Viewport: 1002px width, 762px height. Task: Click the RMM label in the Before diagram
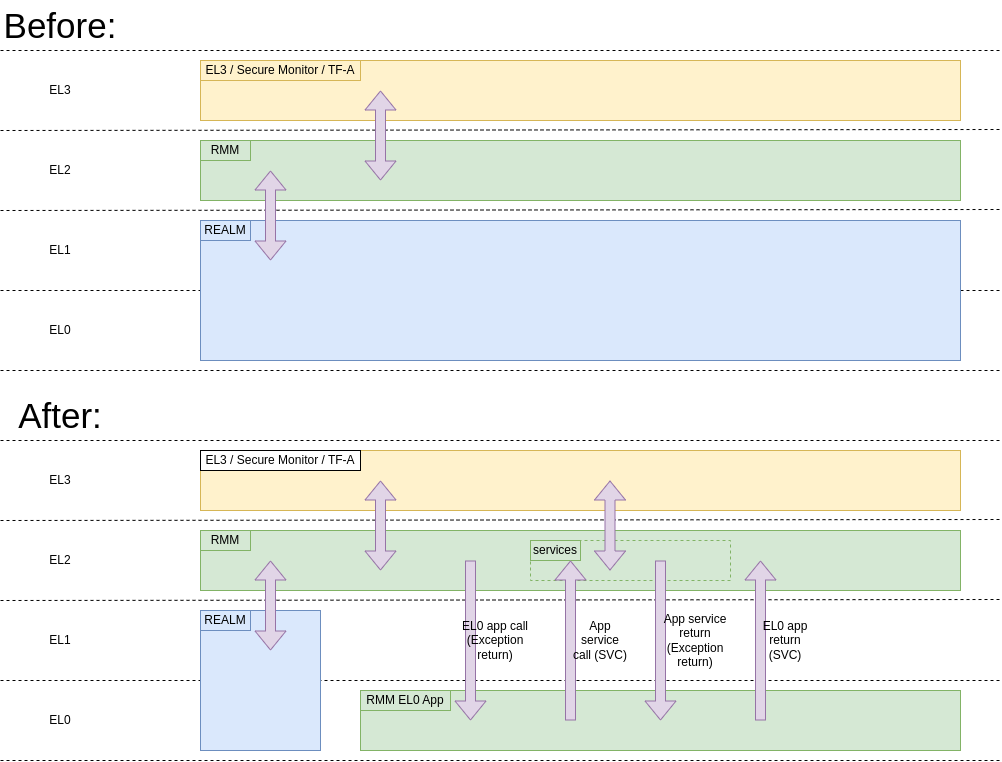point(225,150)
